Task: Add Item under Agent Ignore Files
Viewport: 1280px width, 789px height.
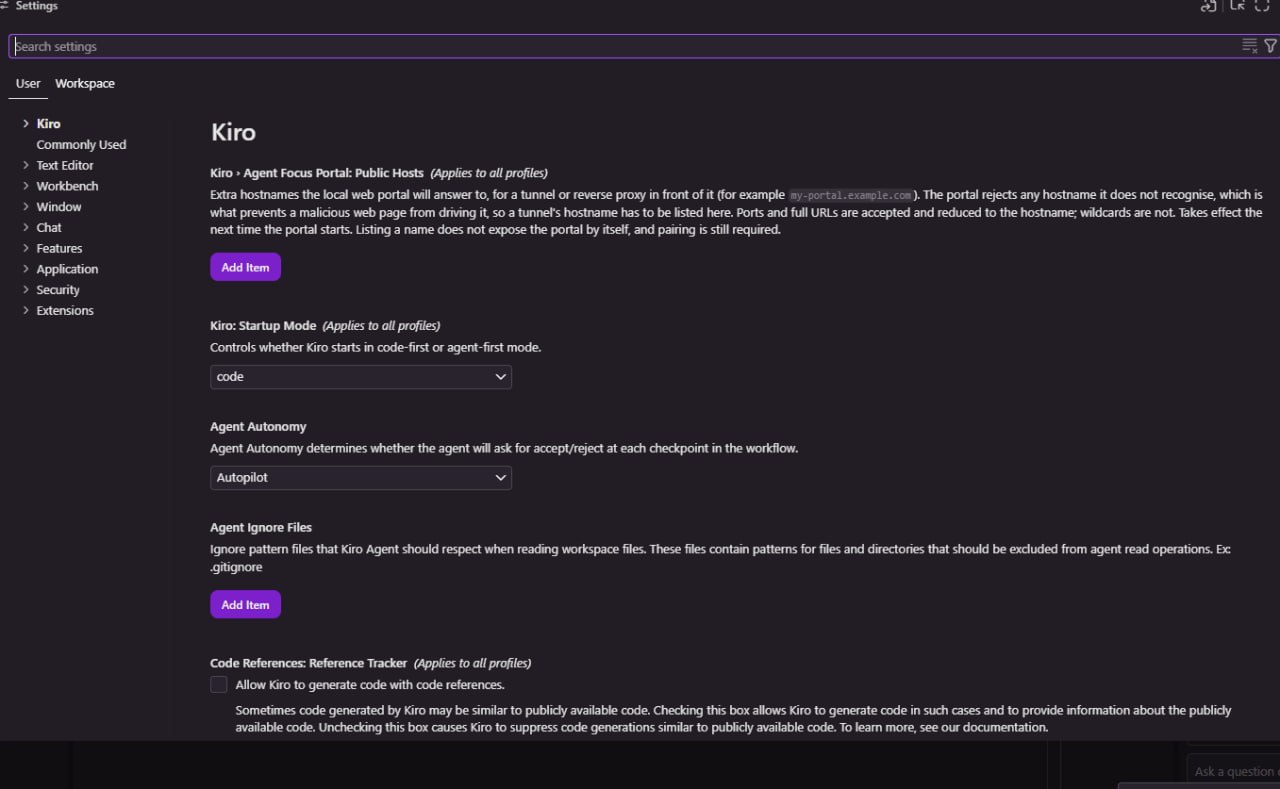Action: tap(245, 605)
